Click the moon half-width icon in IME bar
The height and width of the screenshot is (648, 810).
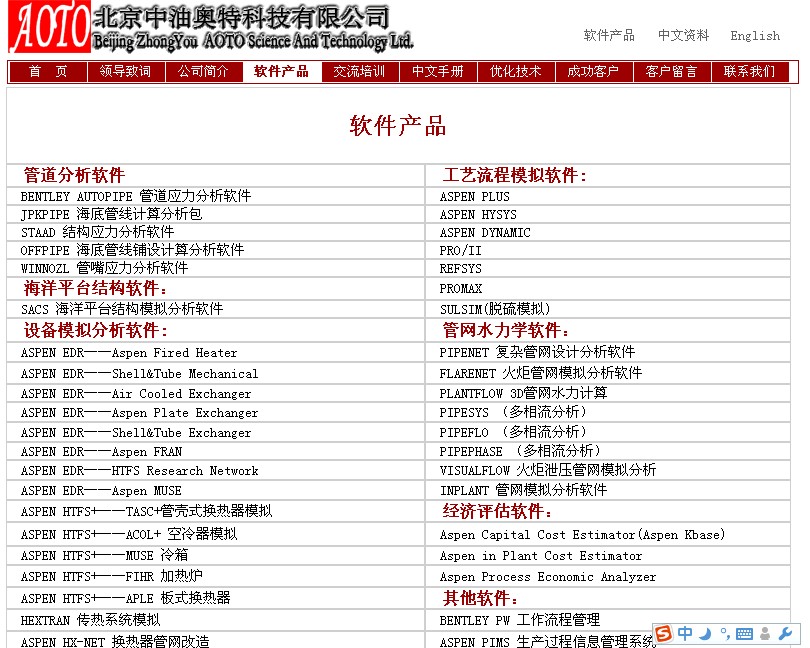coord(706,634)
